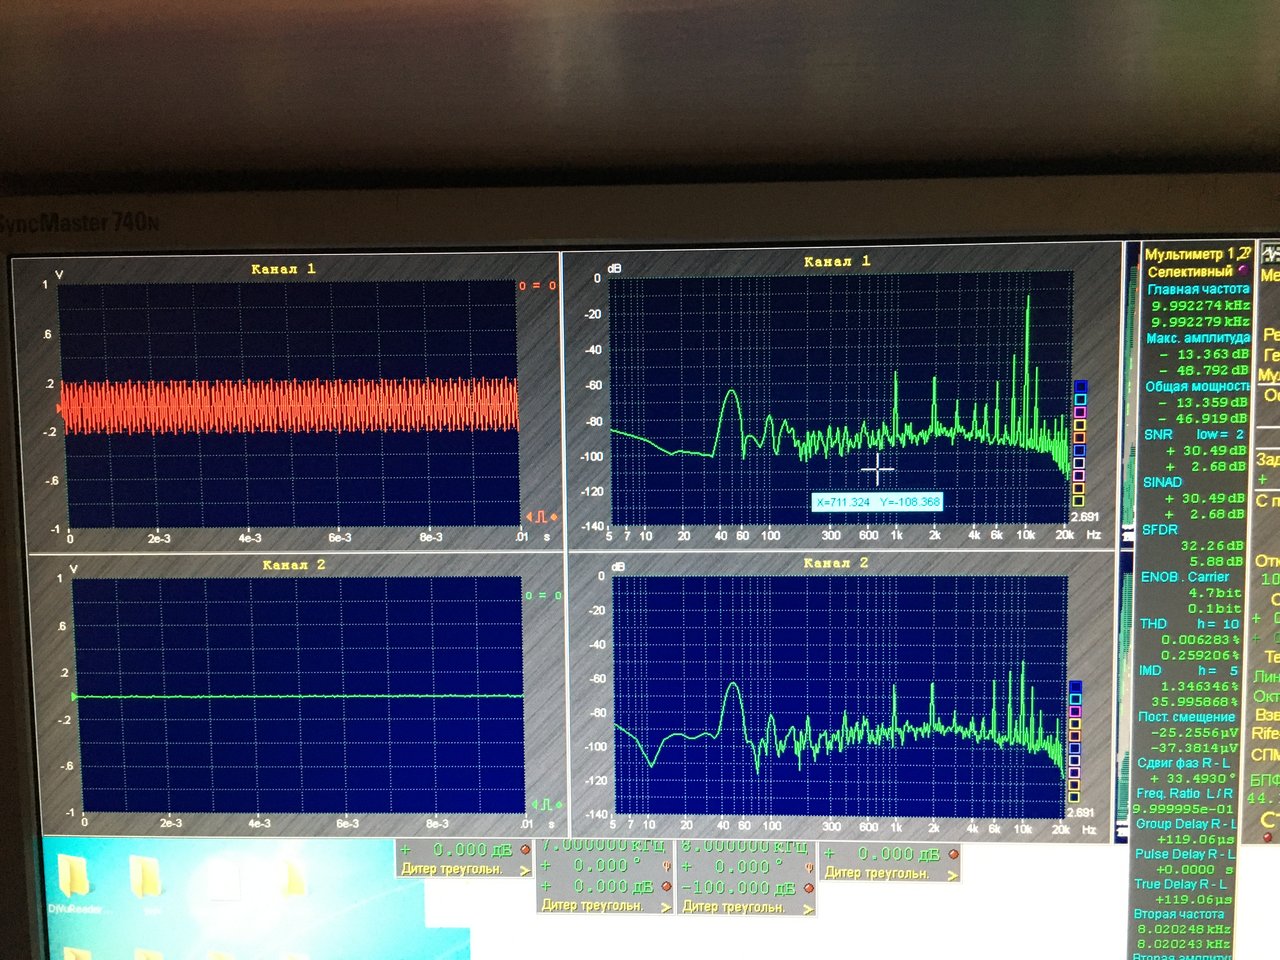Select magenta marker swatch on Channel 1 spectrum

point(1080,412)
